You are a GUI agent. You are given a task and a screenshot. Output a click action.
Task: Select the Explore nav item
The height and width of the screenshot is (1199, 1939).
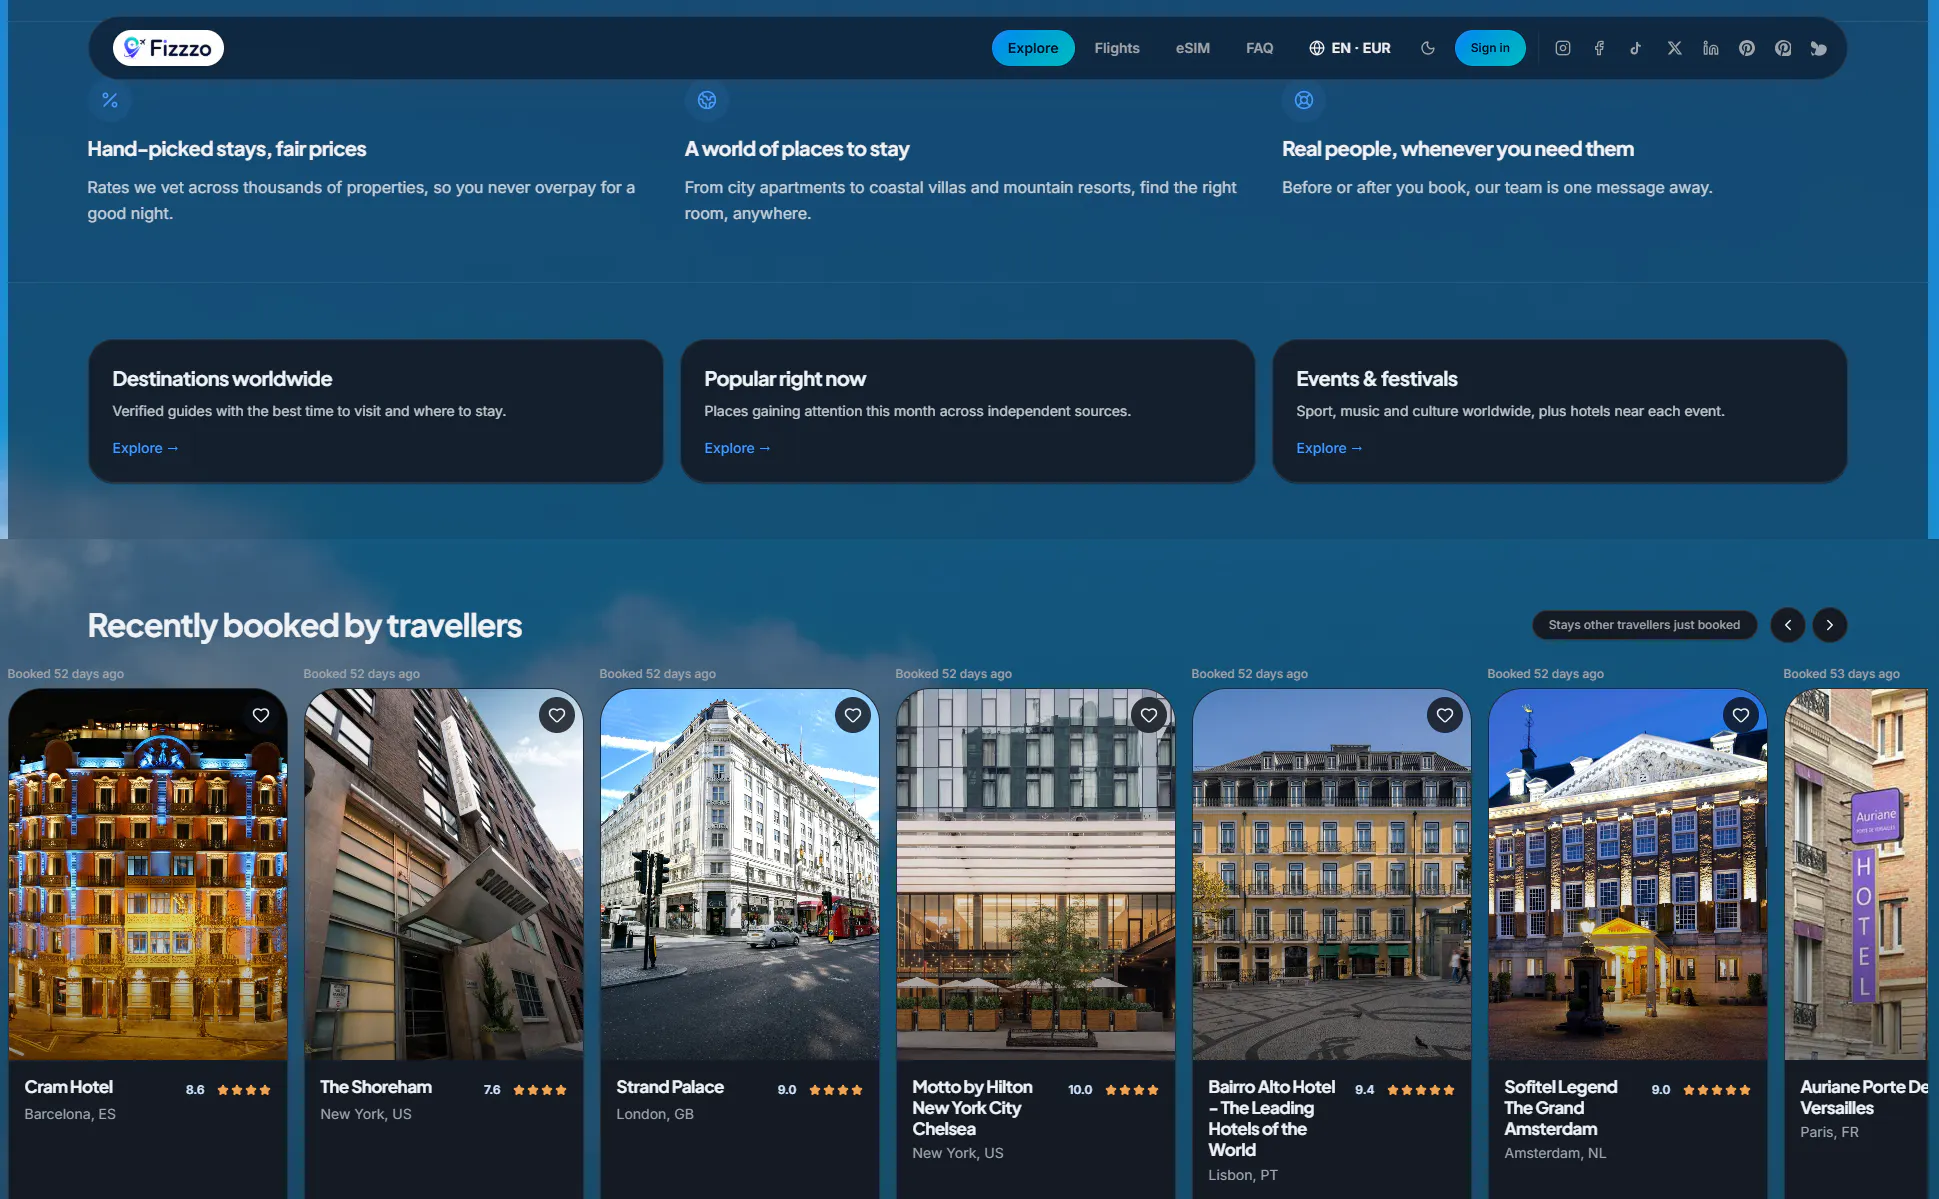1032,48
